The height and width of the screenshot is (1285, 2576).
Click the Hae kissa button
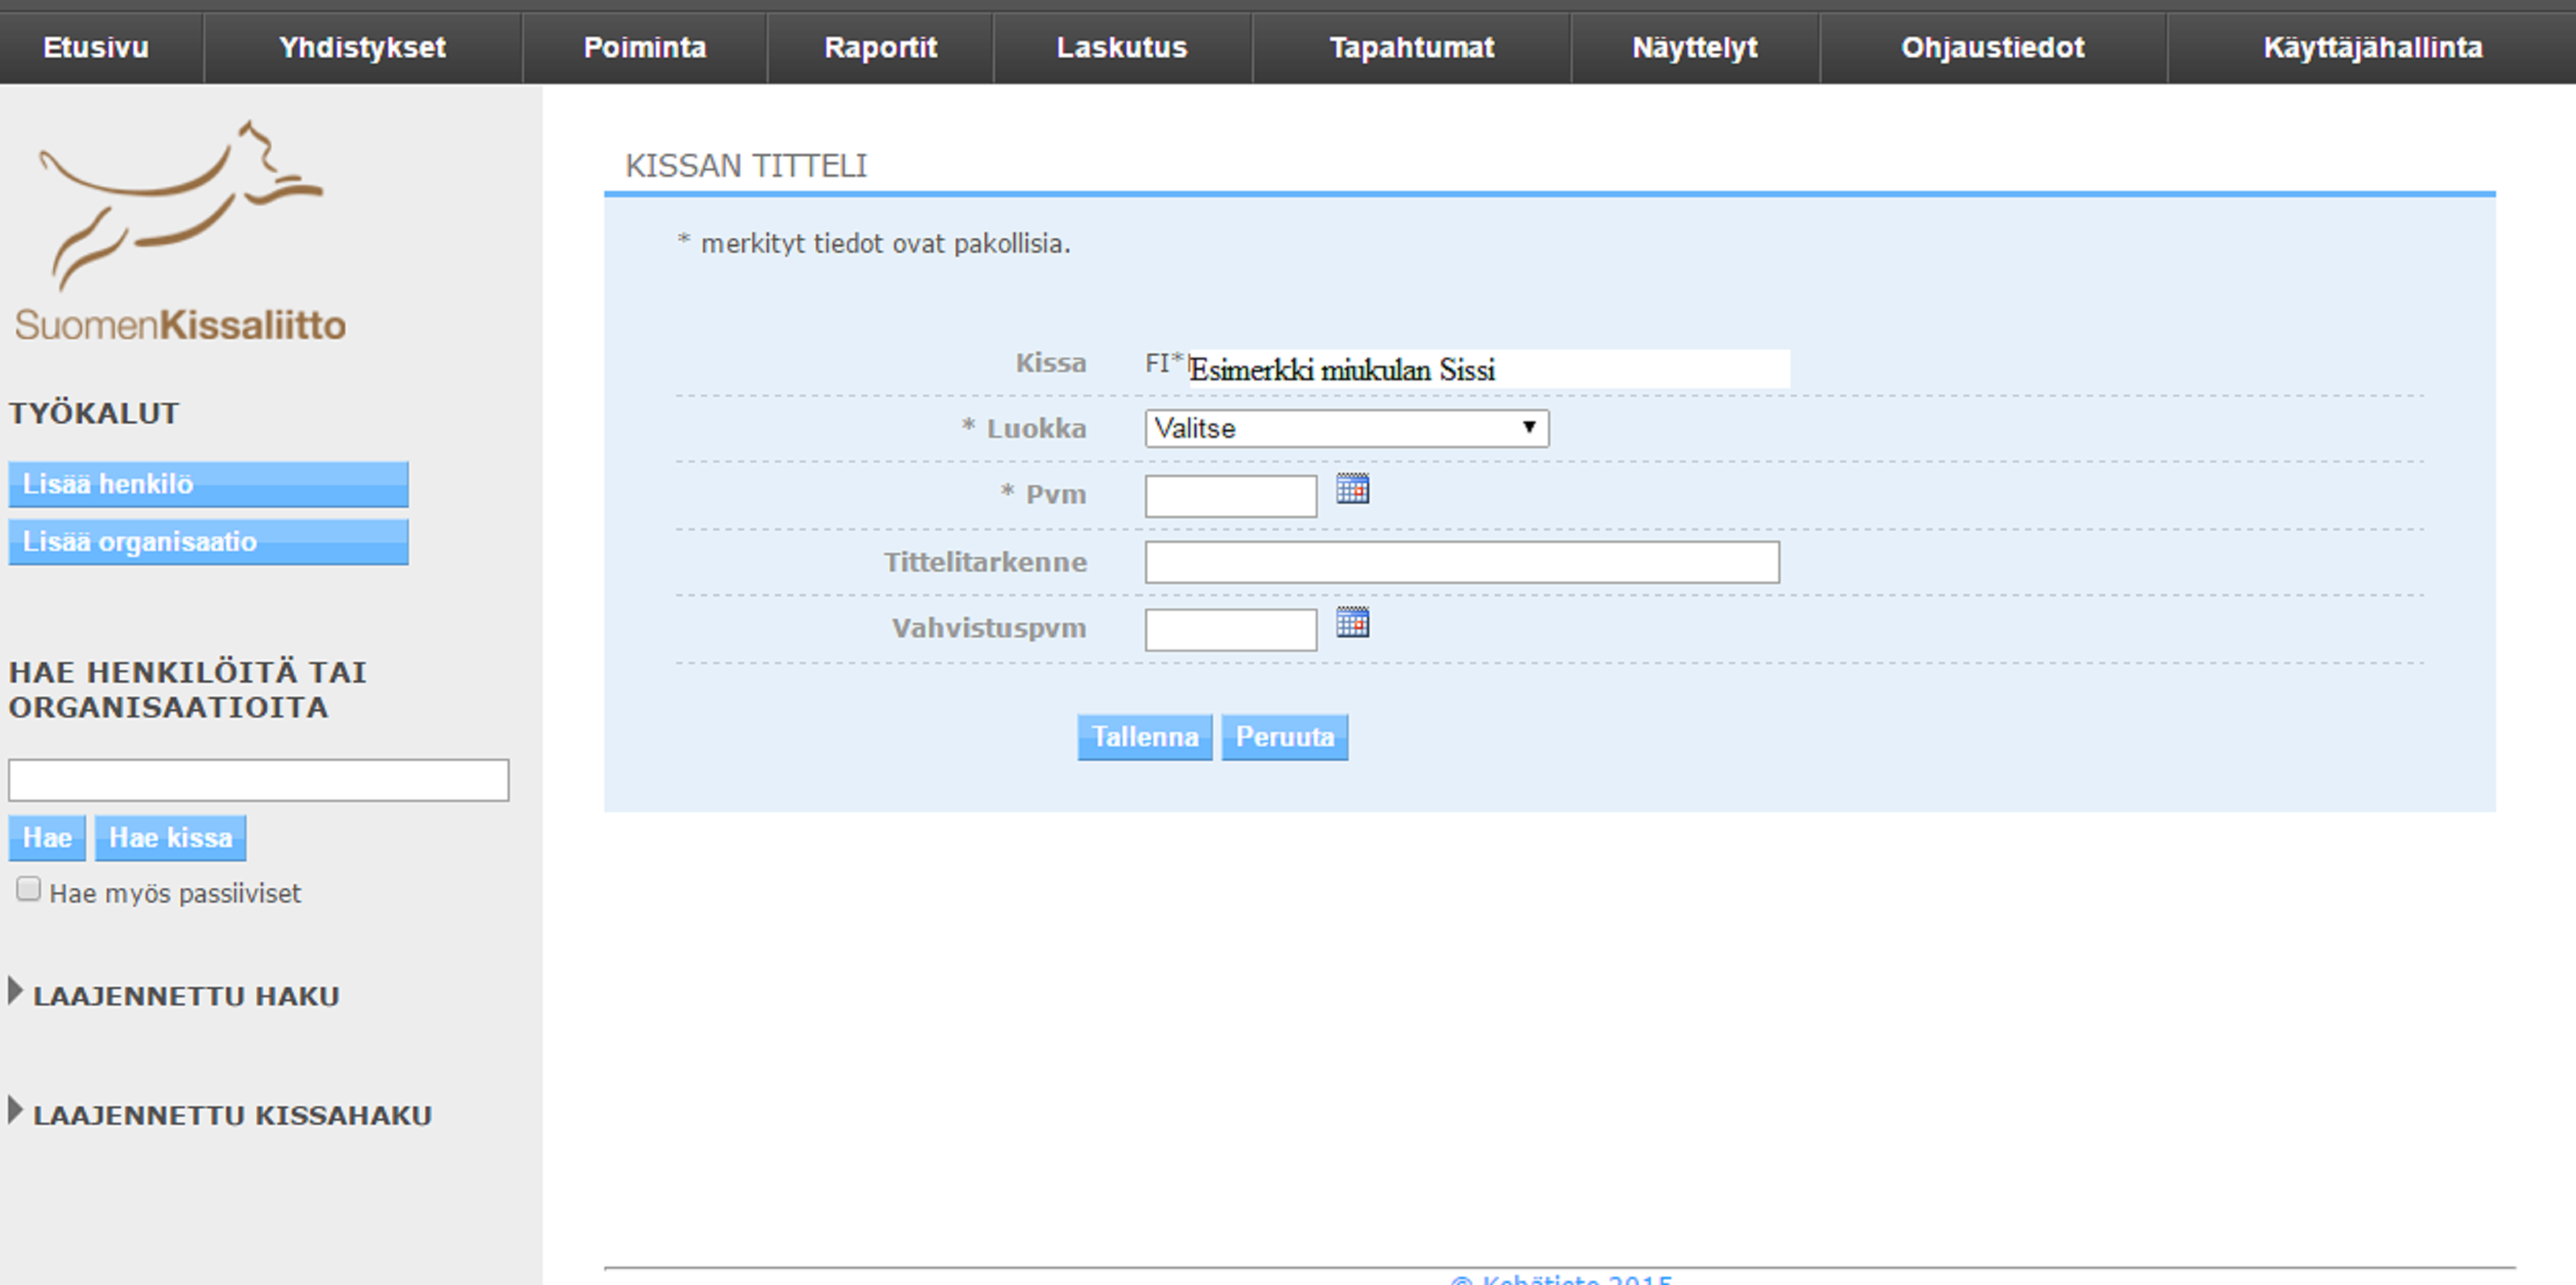170,838
